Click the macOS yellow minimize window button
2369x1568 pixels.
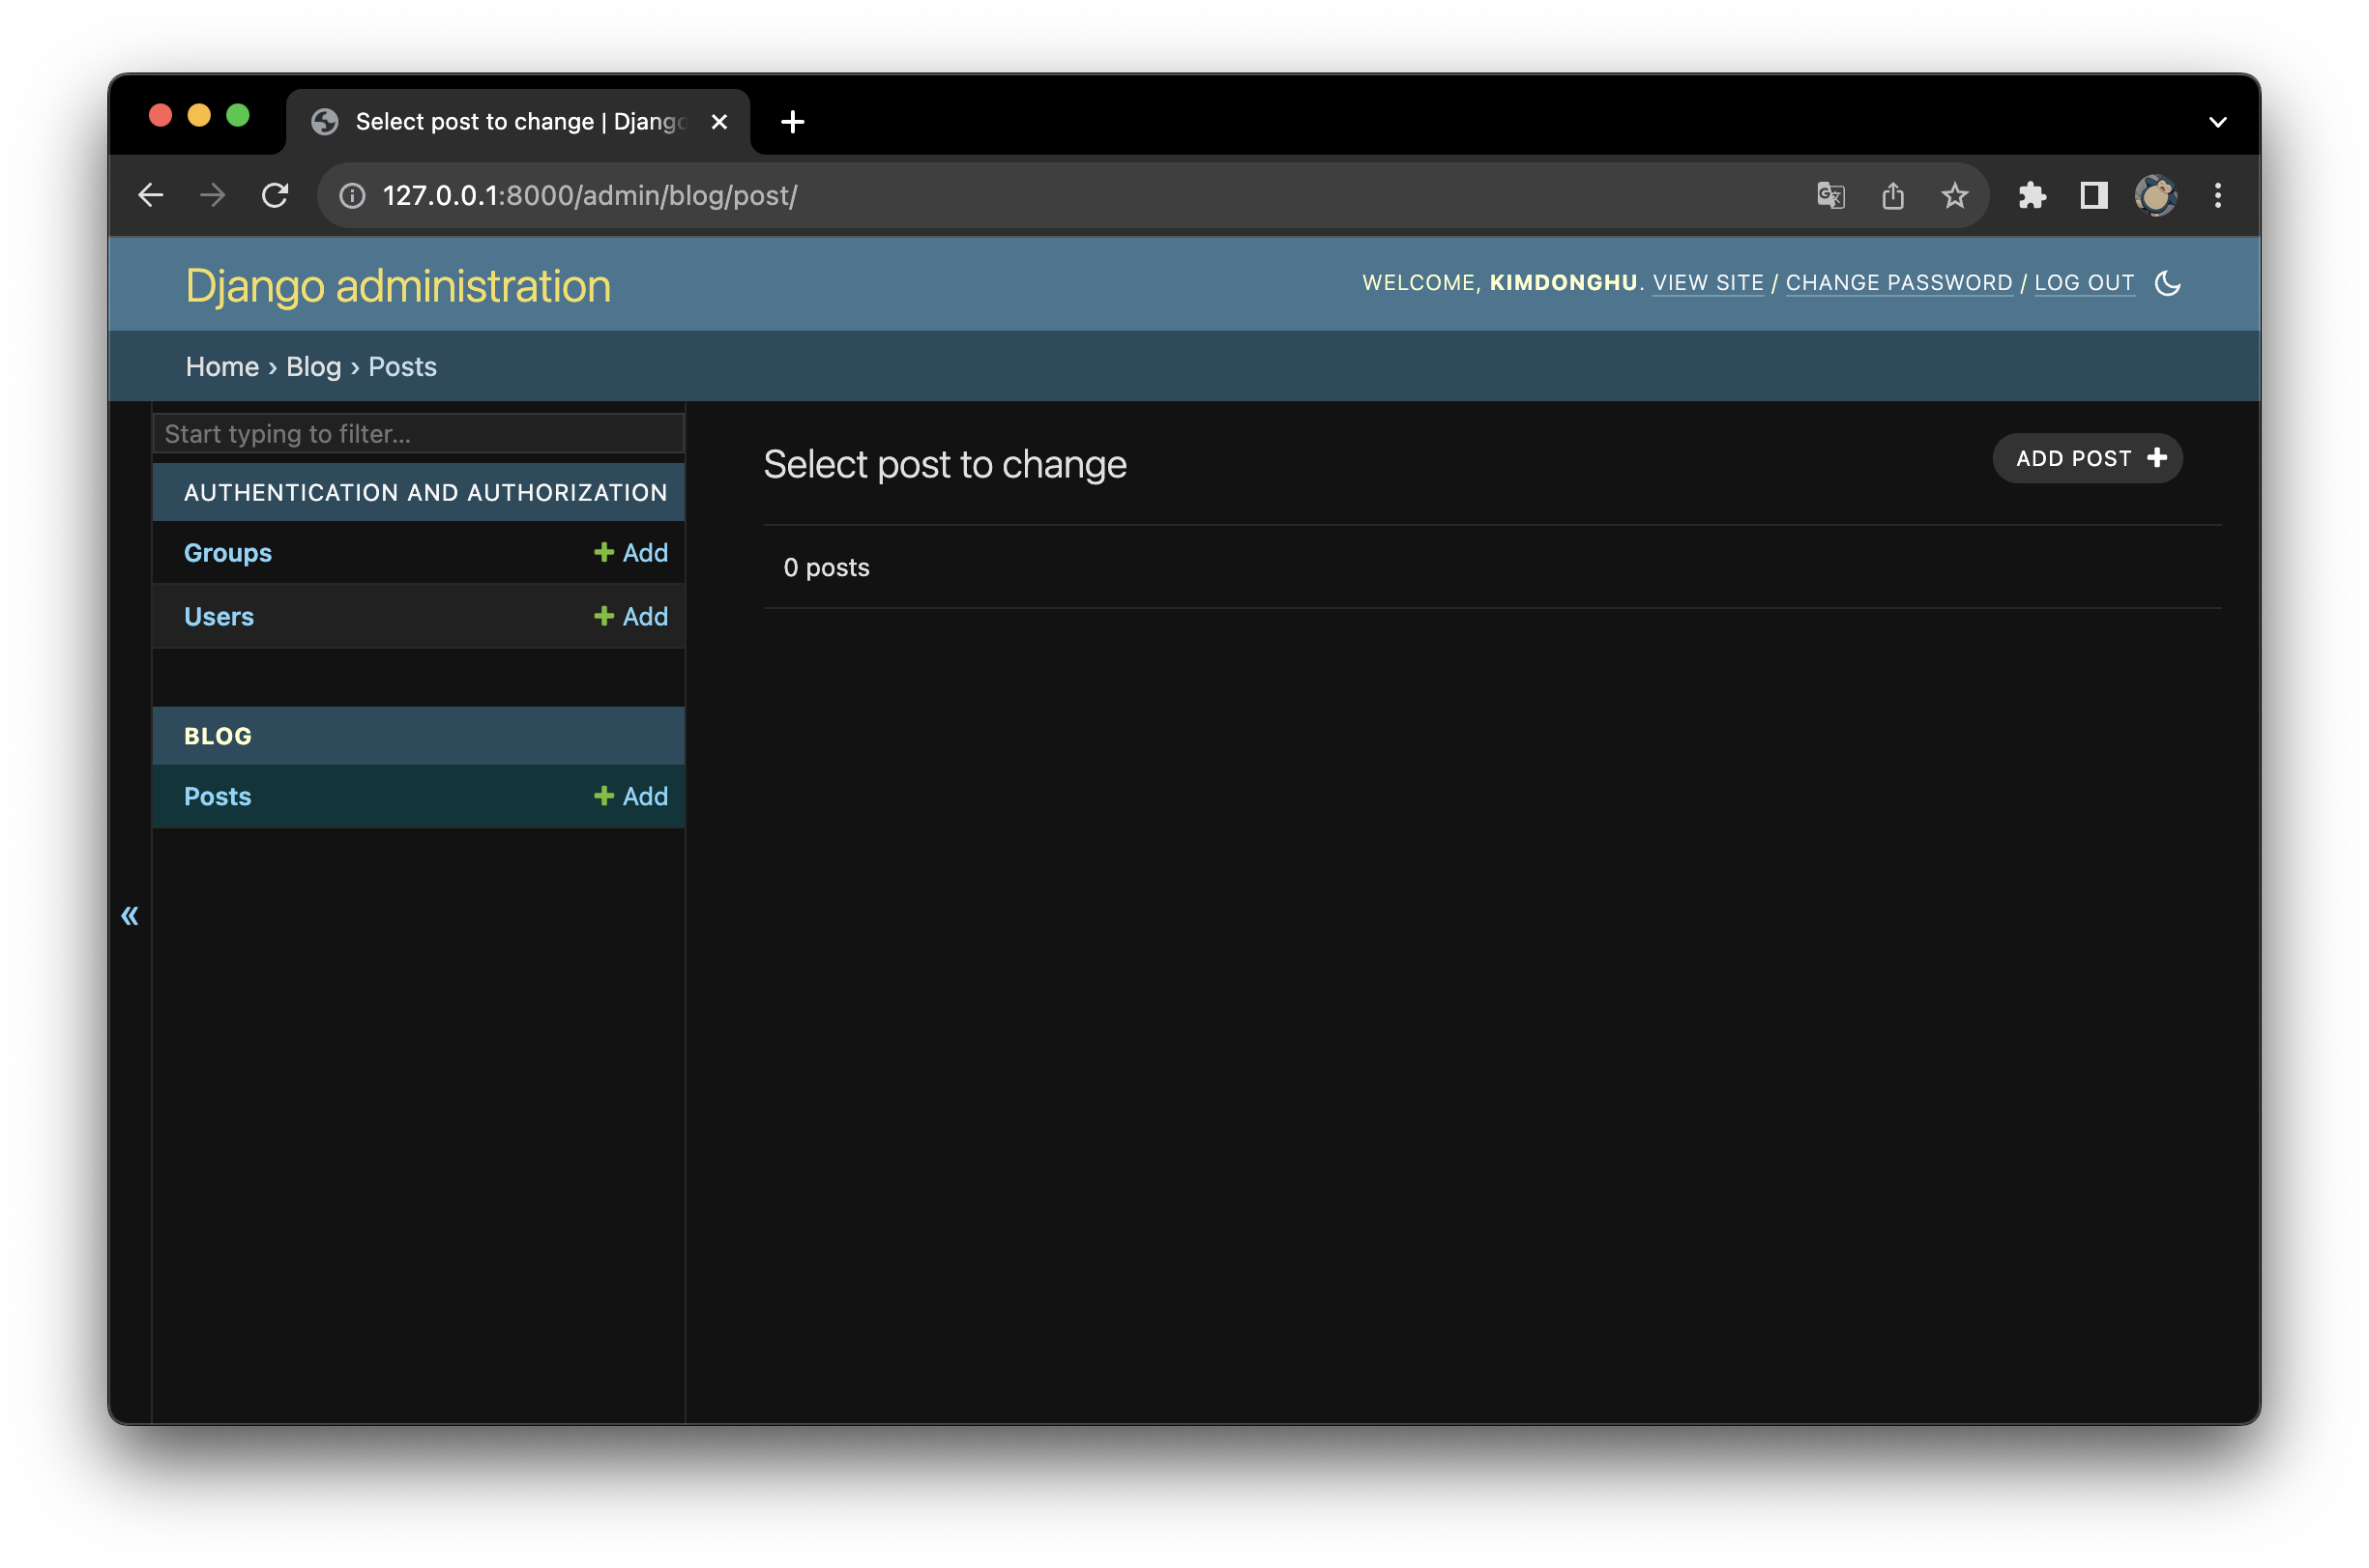199,115
